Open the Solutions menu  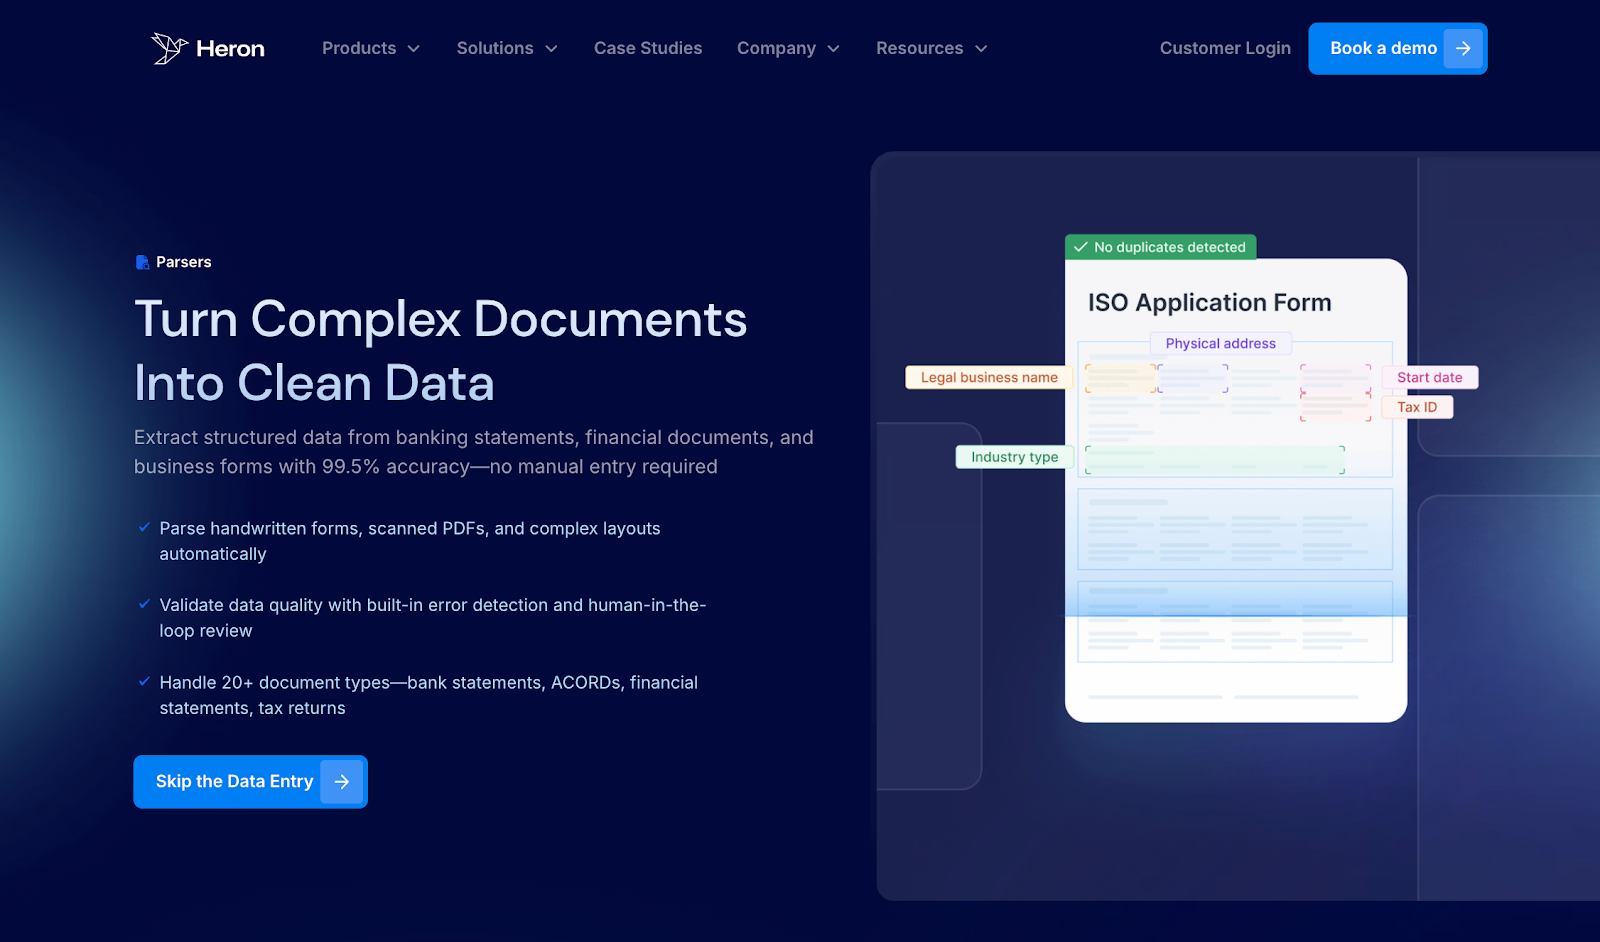click(x=507, y=48)
